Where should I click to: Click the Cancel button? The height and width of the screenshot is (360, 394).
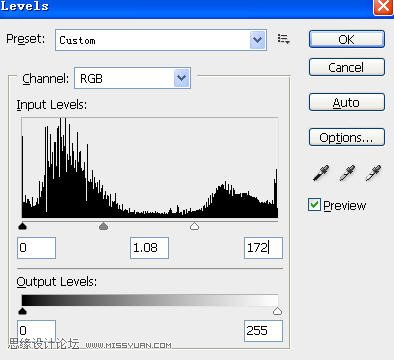347,67
